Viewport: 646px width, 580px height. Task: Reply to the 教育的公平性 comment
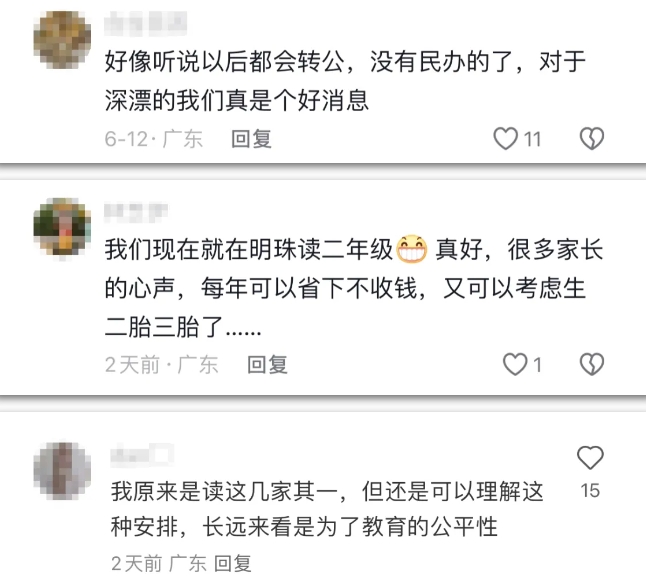pyautogui.click(x=232, y=563)
